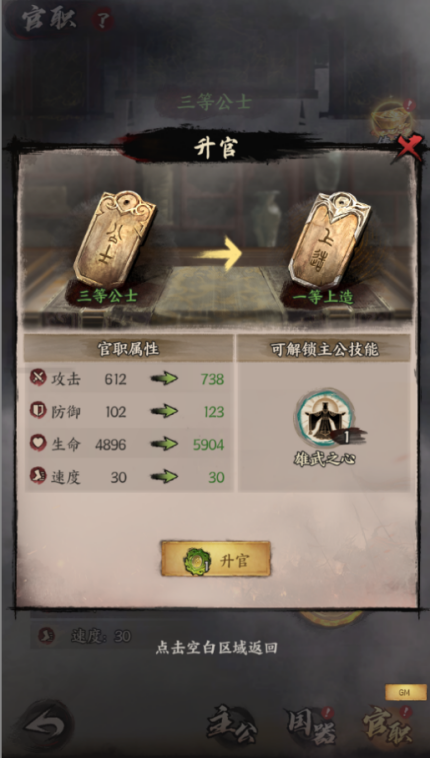Tap the 防御 defense shield icon

point(38,410)
